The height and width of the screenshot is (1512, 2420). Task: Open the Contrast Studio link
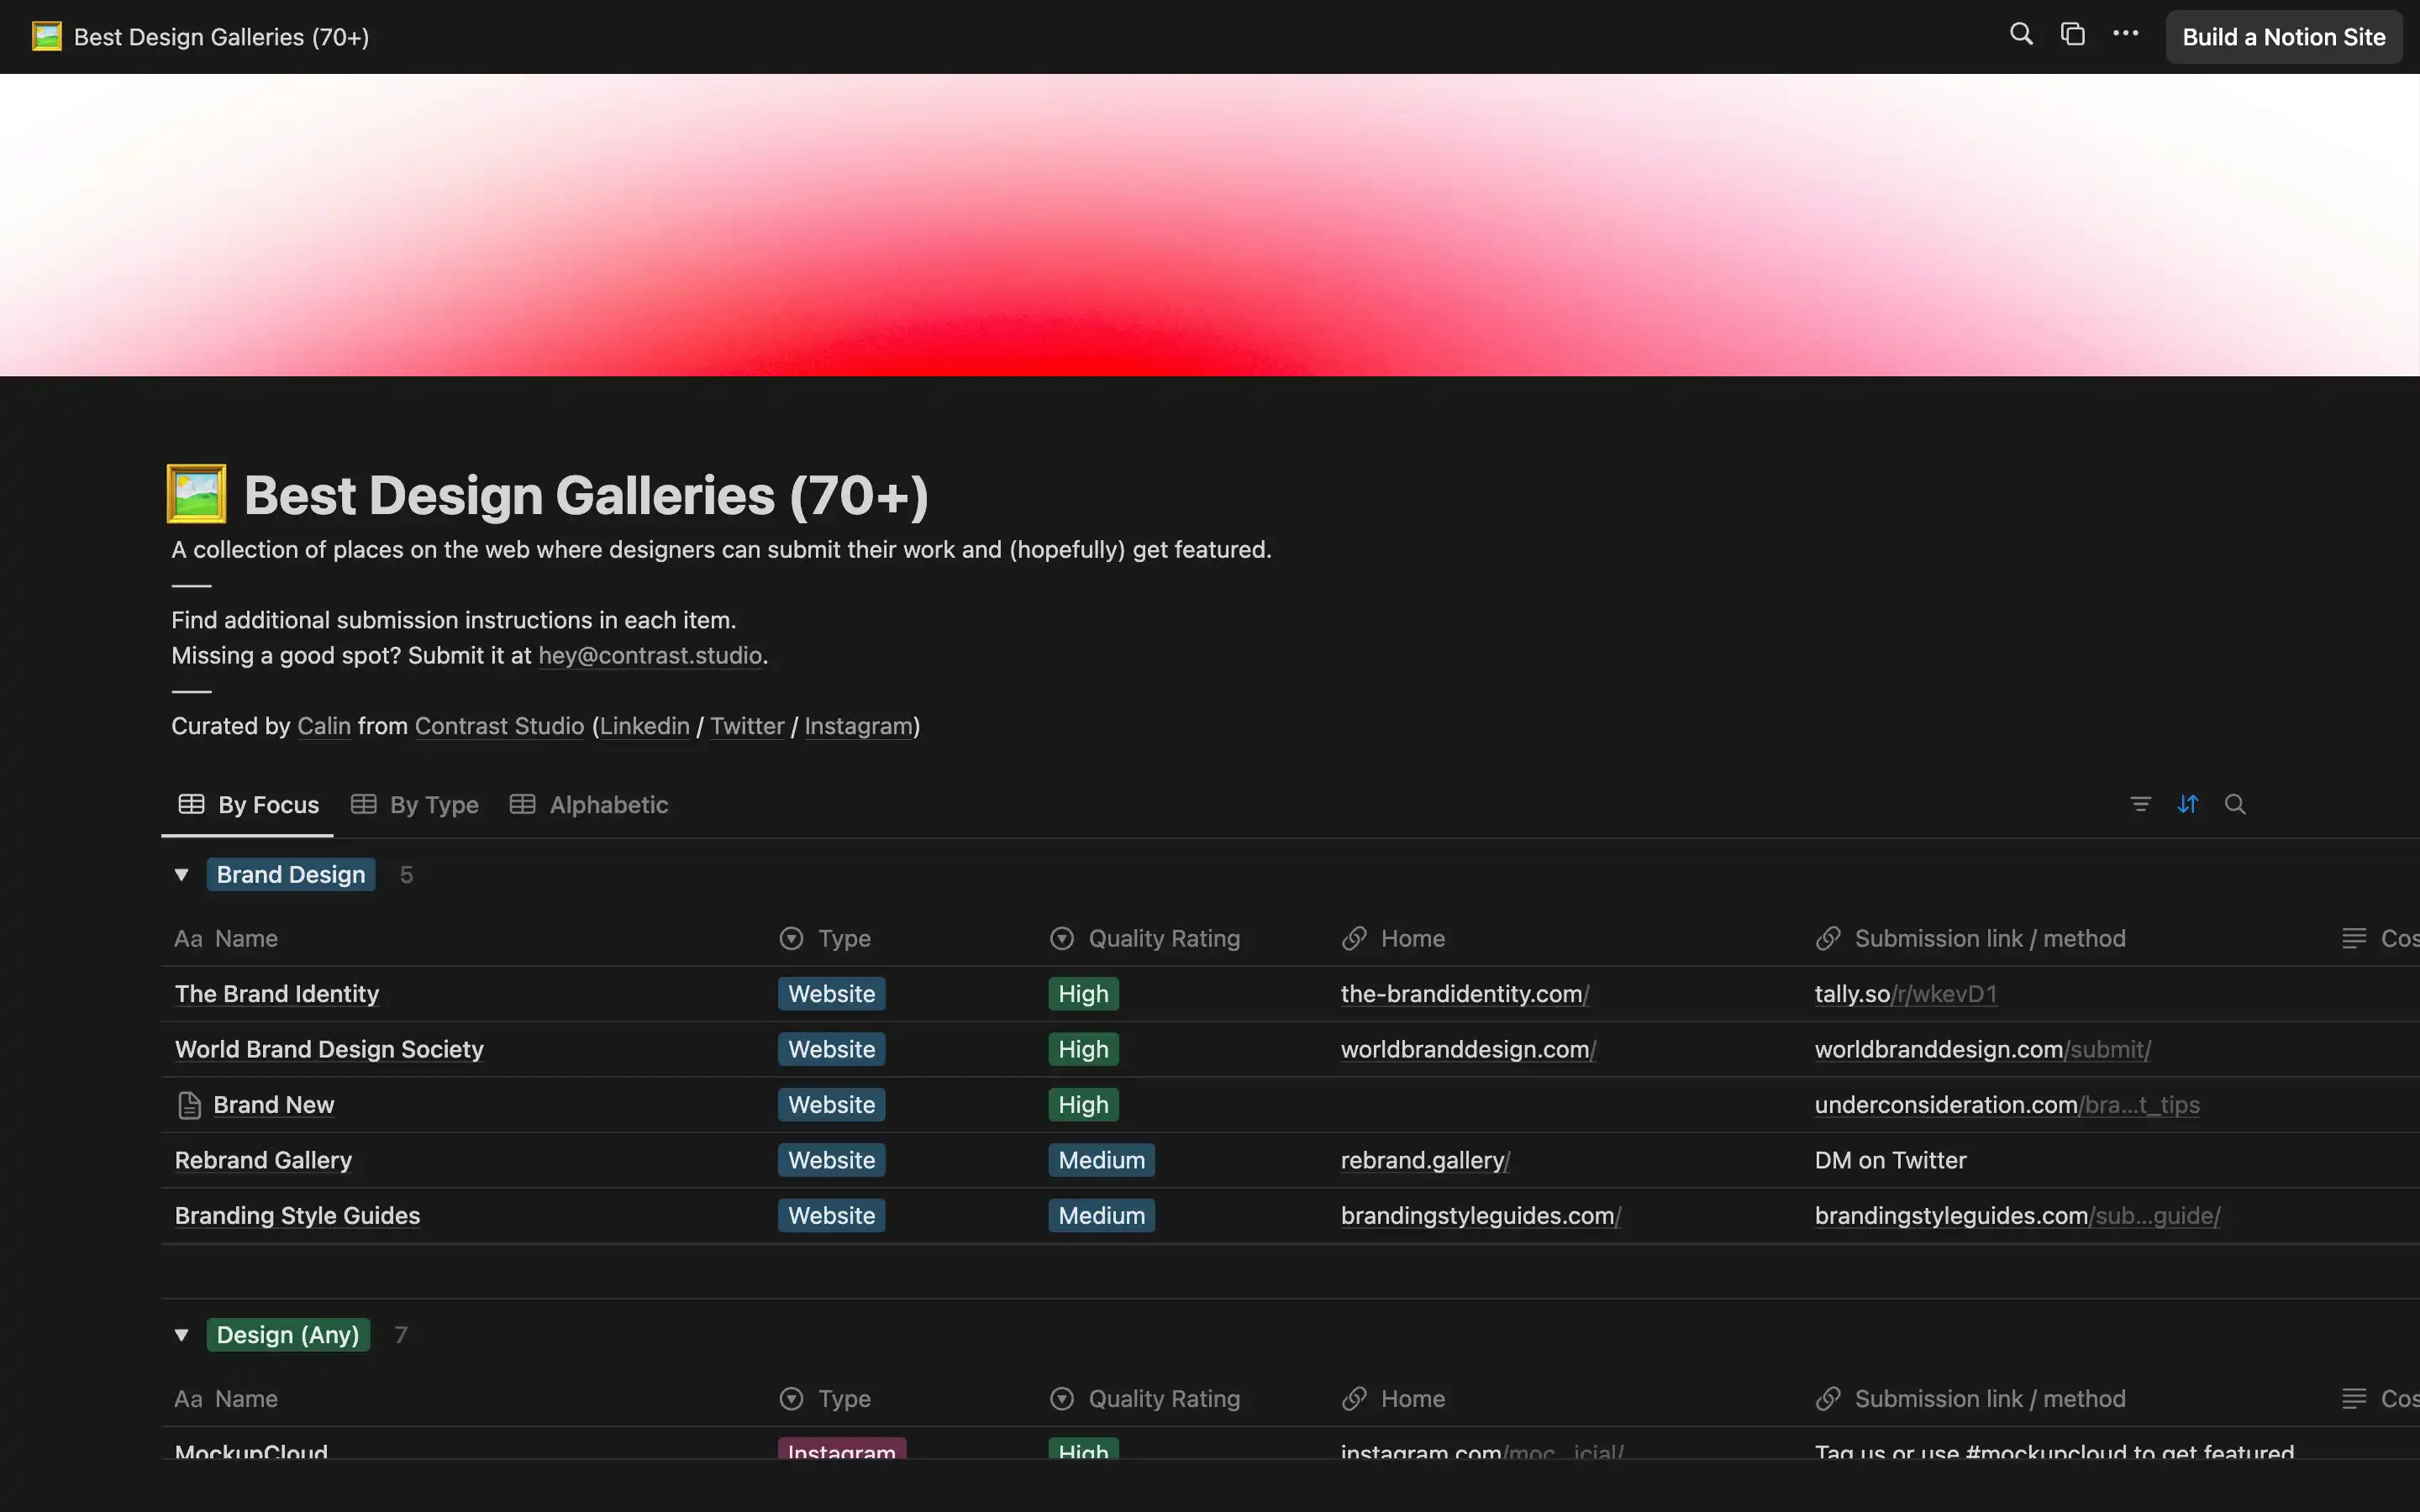[499, 726]
